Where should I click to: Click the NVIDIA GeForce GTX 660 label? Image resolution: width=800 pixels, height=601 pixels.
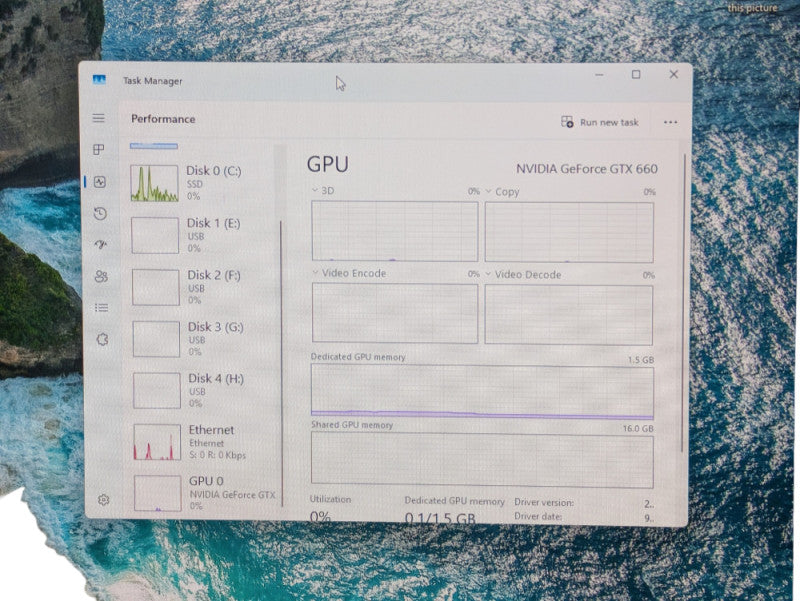tap(587, 169)
